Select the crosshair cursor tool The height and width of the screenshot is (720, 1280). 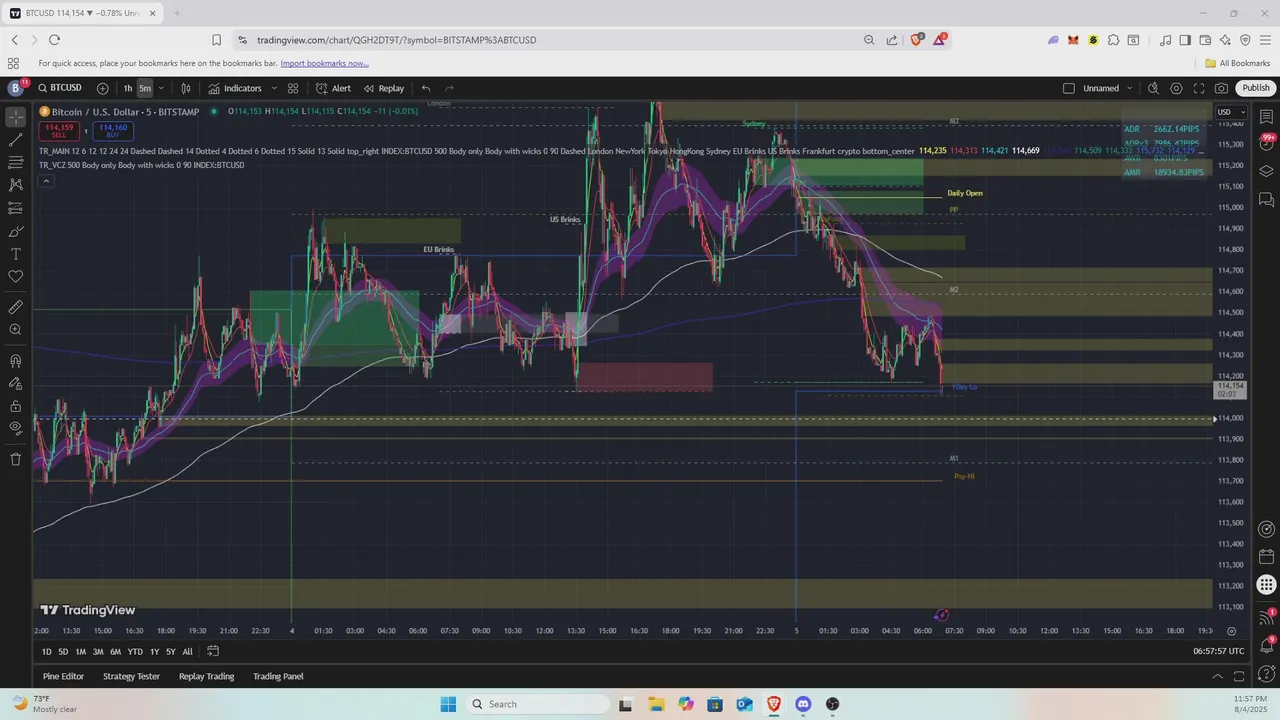coord(16,117)
